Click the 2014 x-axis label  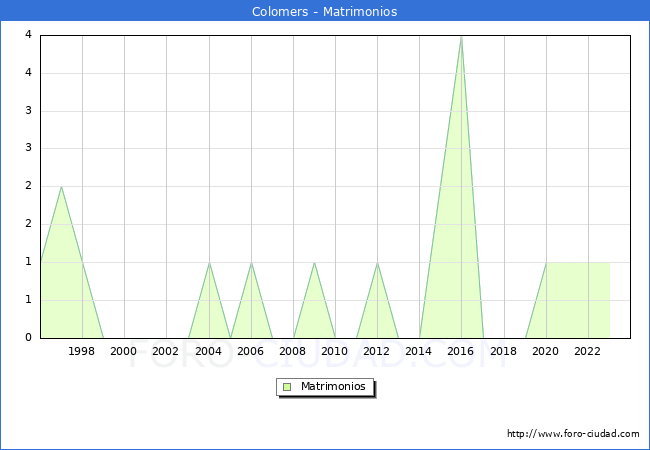419,351
